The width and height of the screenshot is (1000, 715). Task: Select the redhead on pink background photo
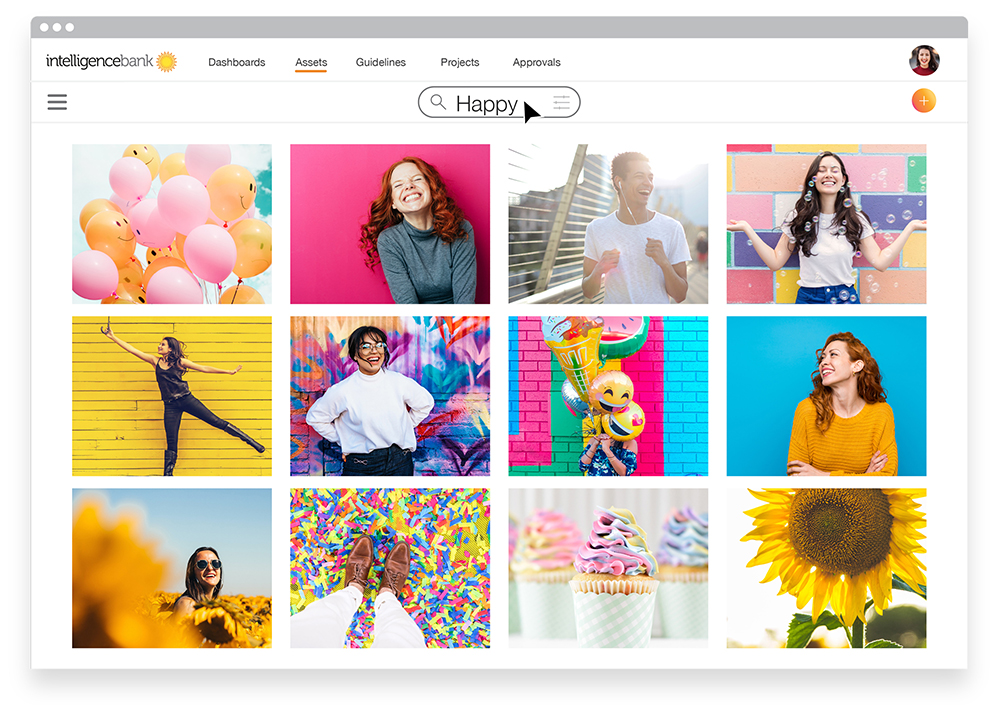click(390, 224)
